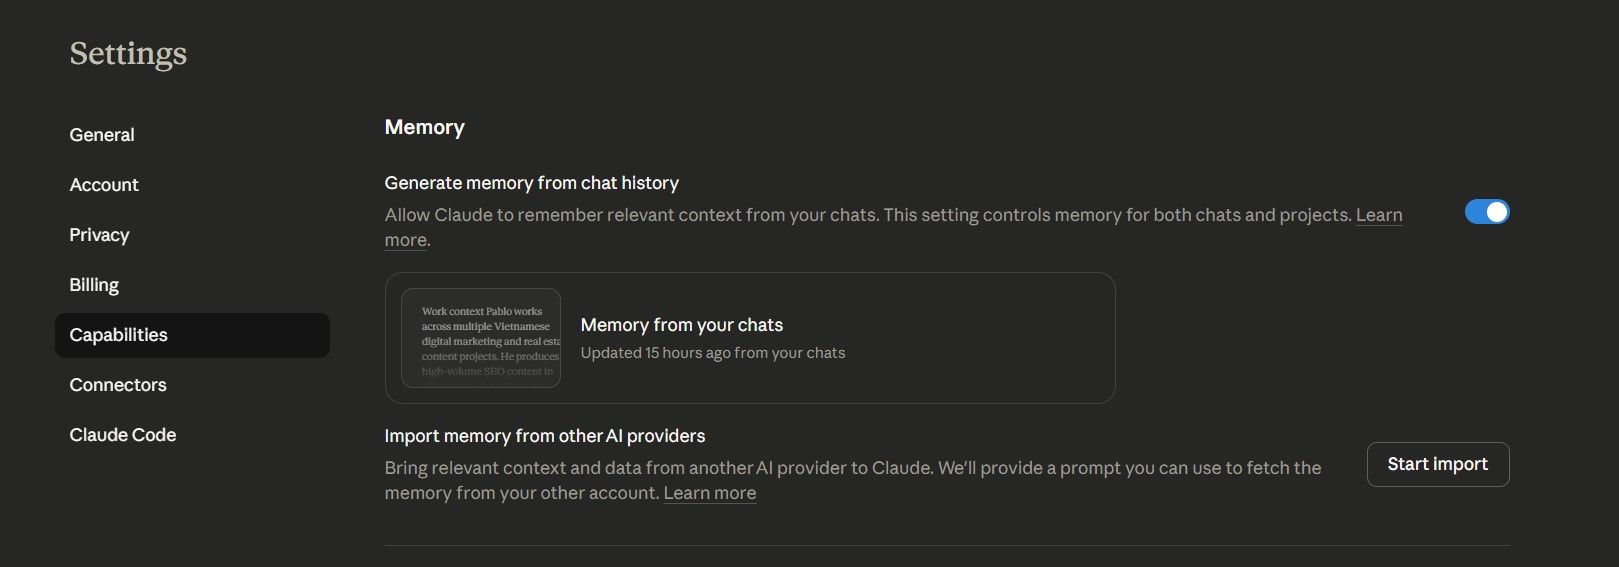Go to Account settings
1619x567 pixels.
104,185
